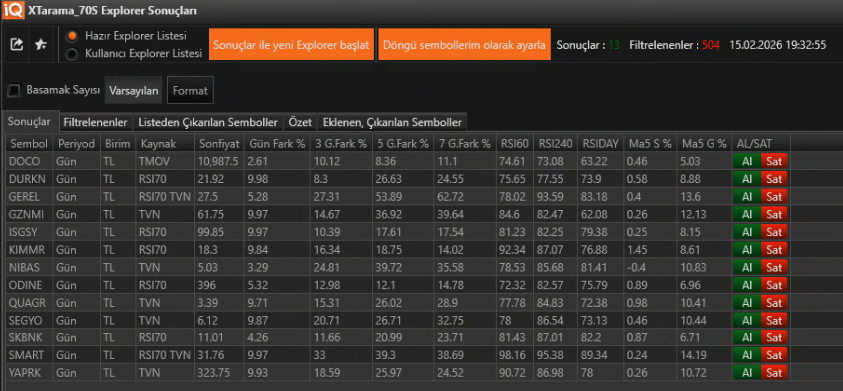Screen dimensions: 843x391
Task: Click Al button for DOCO
Action: 747,161
